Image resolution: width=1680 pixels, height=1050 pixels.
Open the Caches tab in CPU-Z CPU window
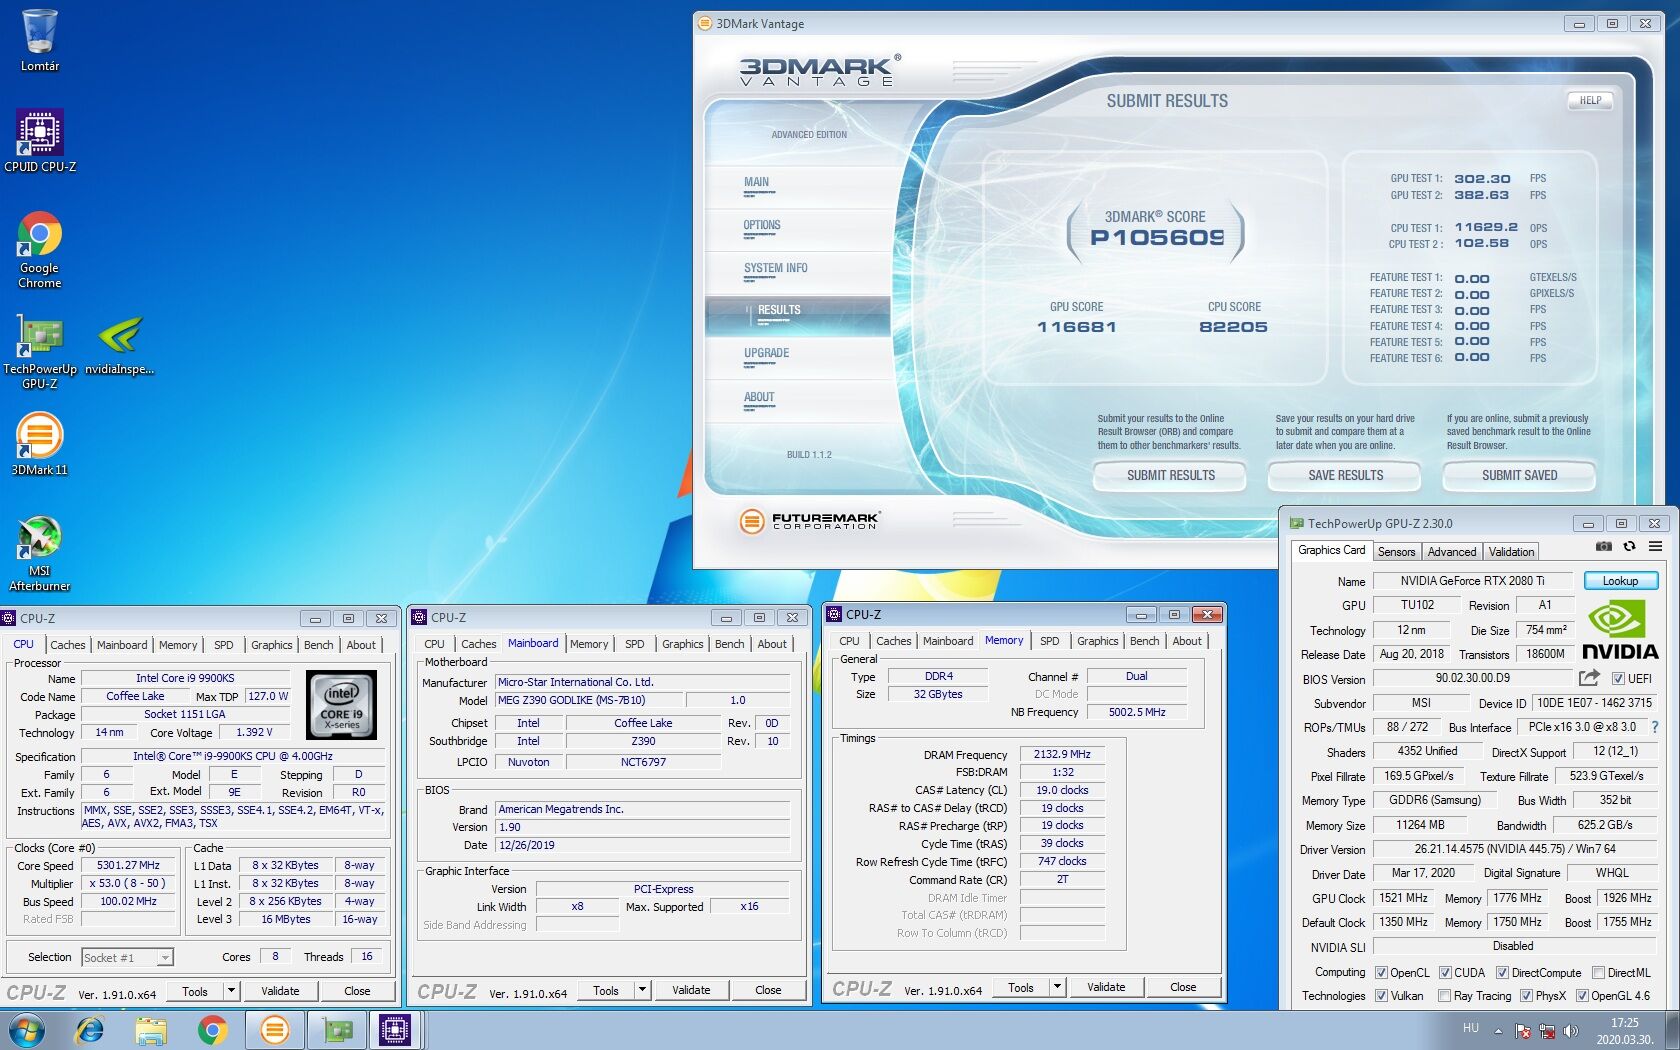pos(68,645)
